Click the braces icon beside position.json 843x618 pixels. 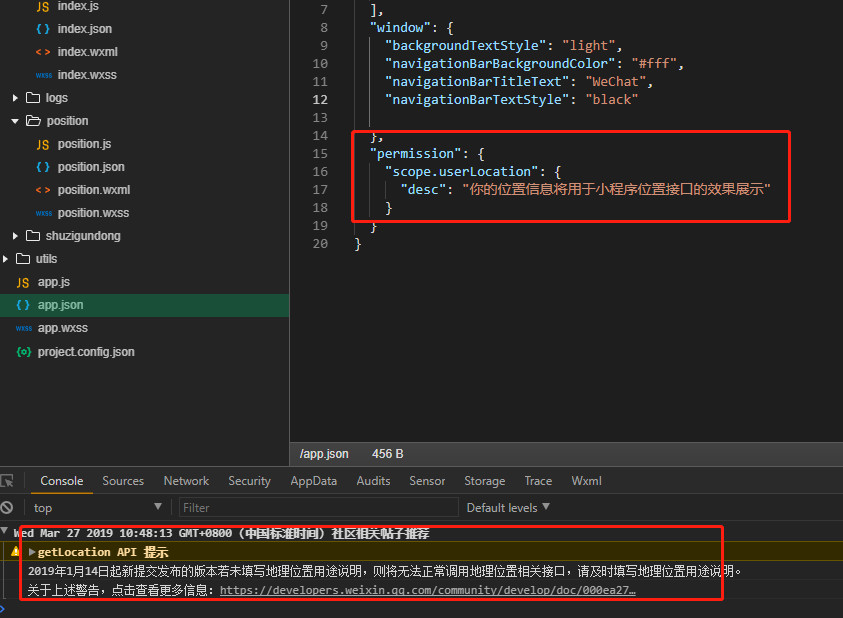(x=43, y=167)
